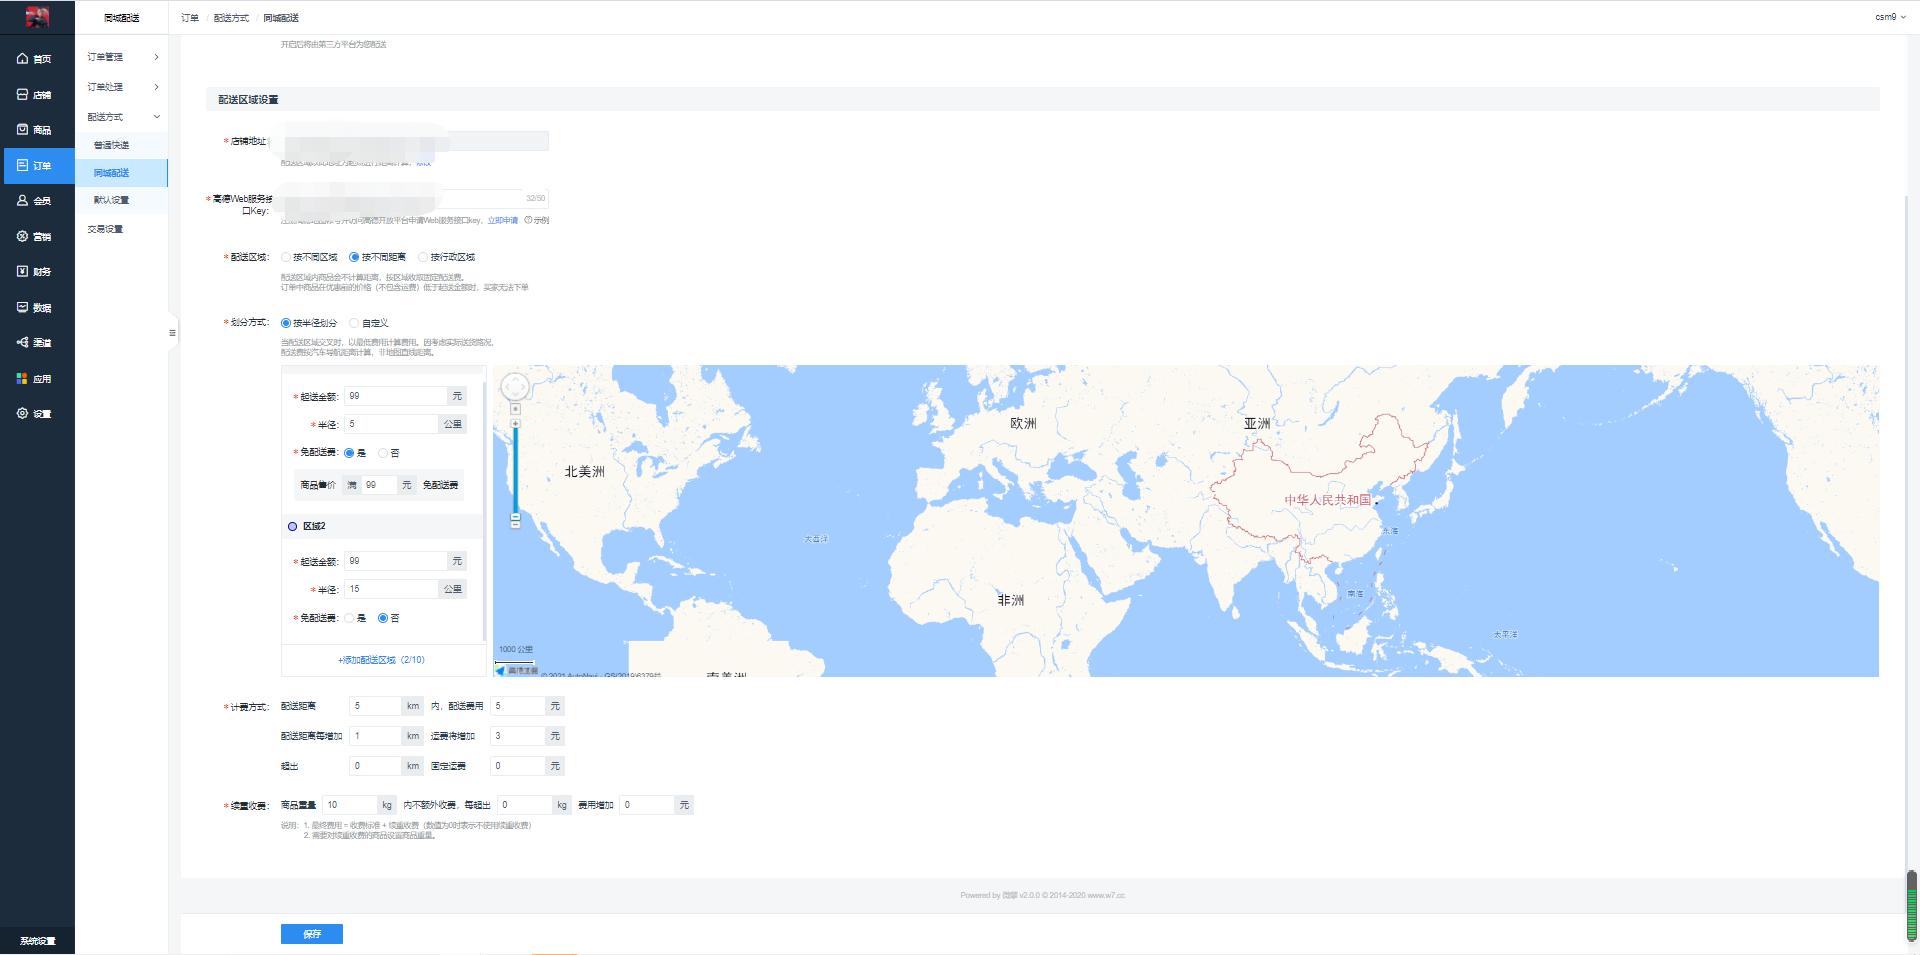
Task: Click the map zoom-in plus button
Action: click(515, 424)
